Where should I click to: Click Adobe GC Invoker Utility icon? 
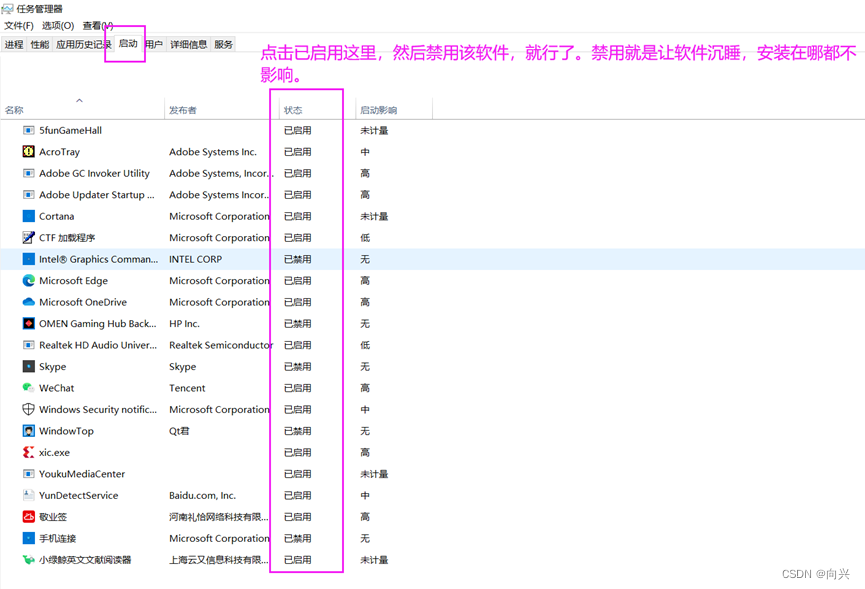[x=28, y=173]
